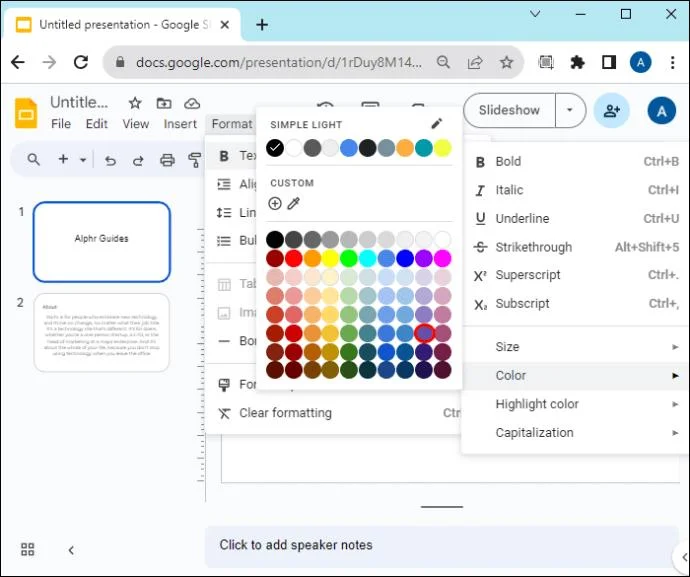
Task: Pick the magenta swatch in bright row
Action: 442,258
